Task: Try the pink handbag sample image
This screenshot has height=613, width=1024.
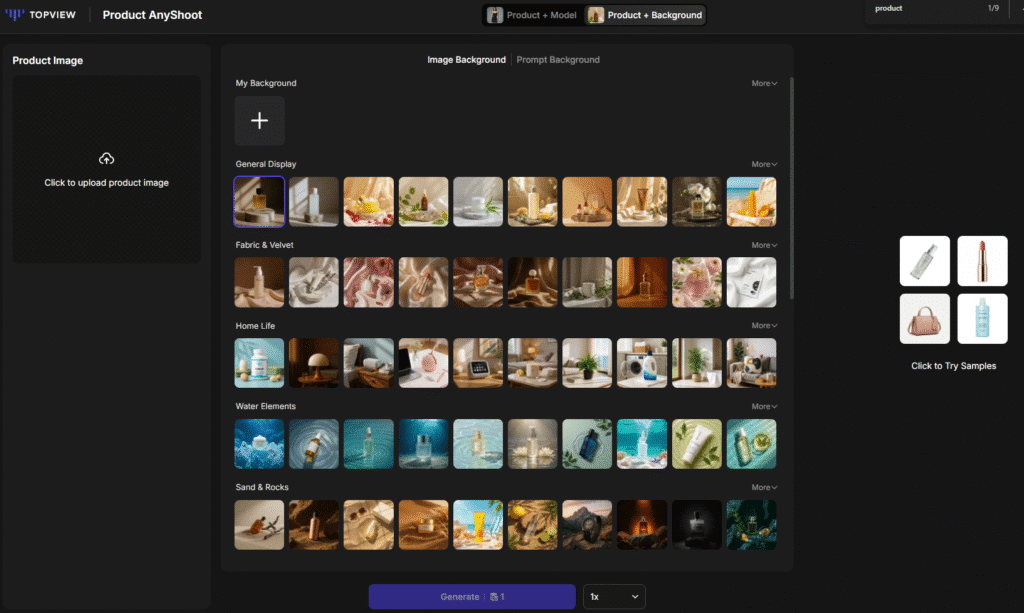Action: click(924, 318)
